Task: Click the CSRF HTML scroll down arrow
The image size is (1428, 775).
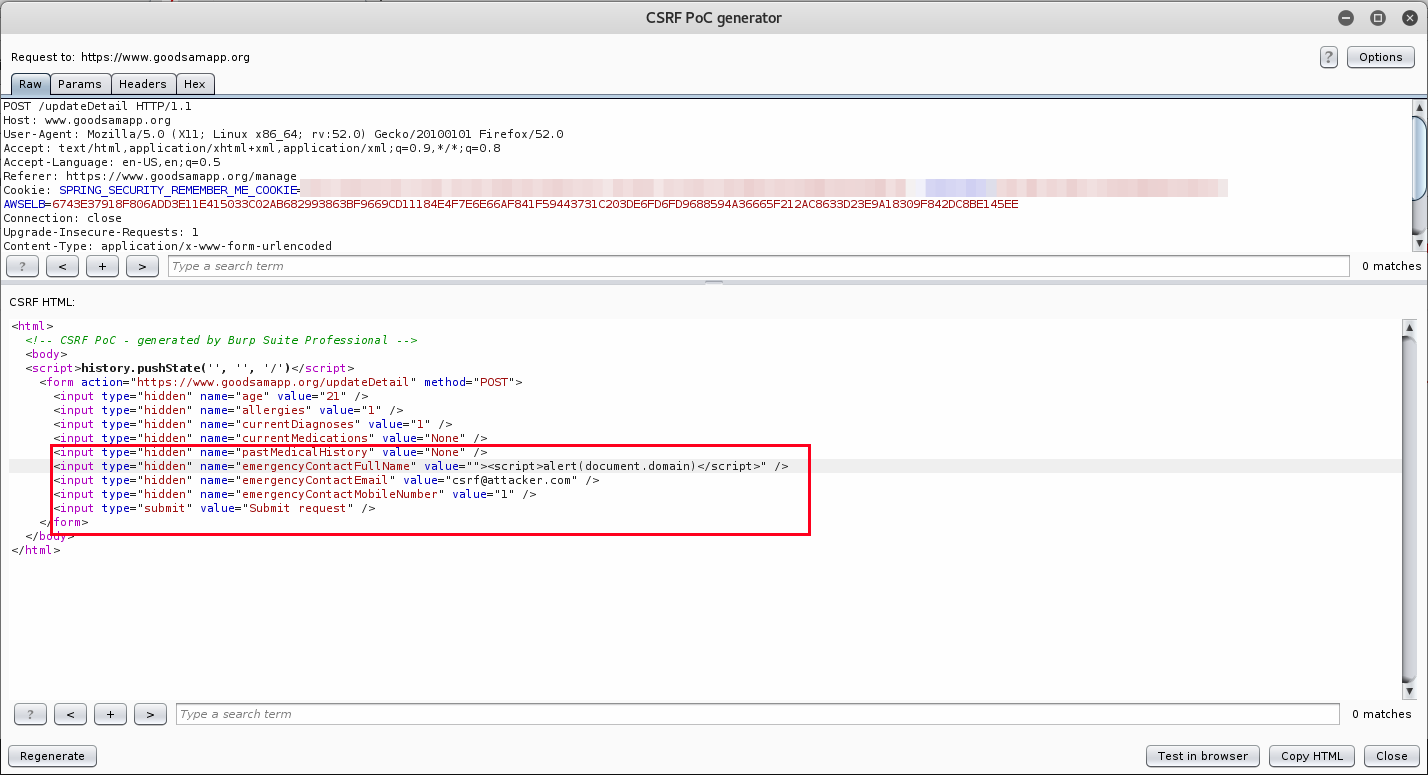Action: pos(1409,691)
